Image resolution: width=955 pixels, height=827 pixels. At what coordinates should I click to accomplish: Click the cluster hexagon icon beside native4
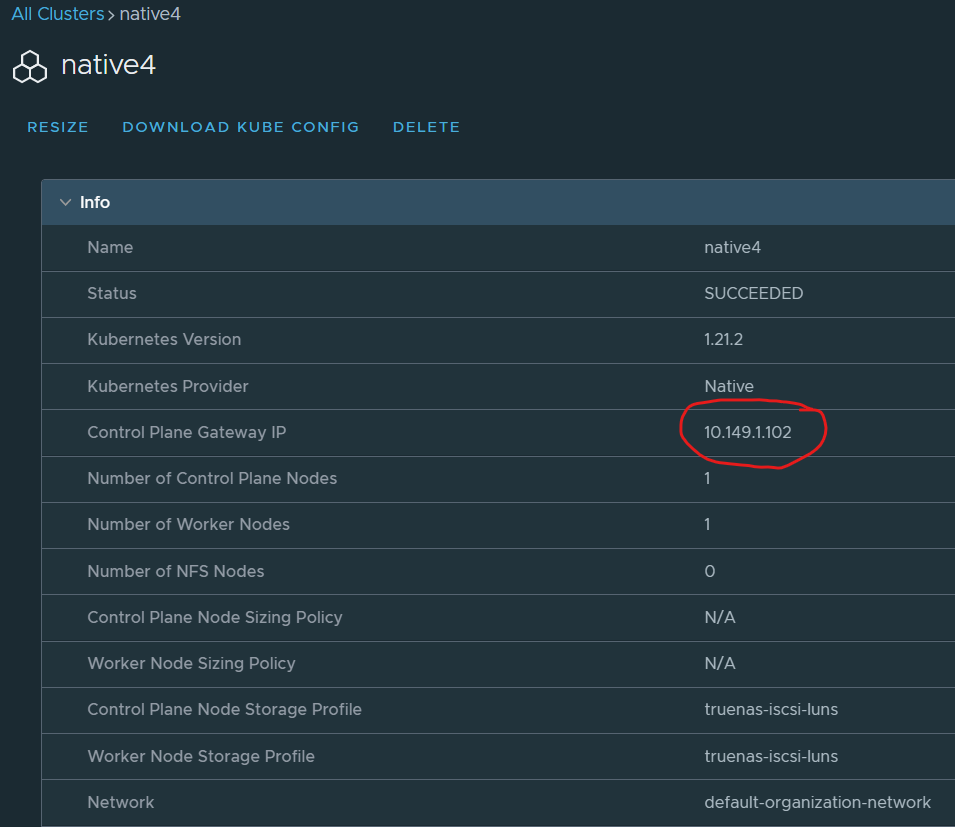(30, 67)
